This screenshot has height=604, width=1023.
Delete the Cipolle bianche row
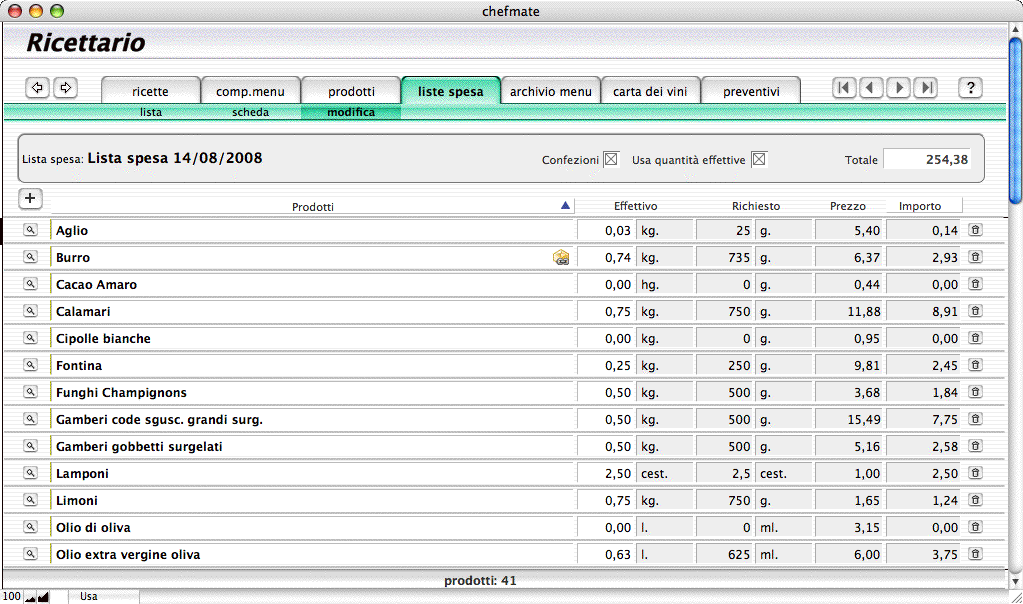coord(975,338)
